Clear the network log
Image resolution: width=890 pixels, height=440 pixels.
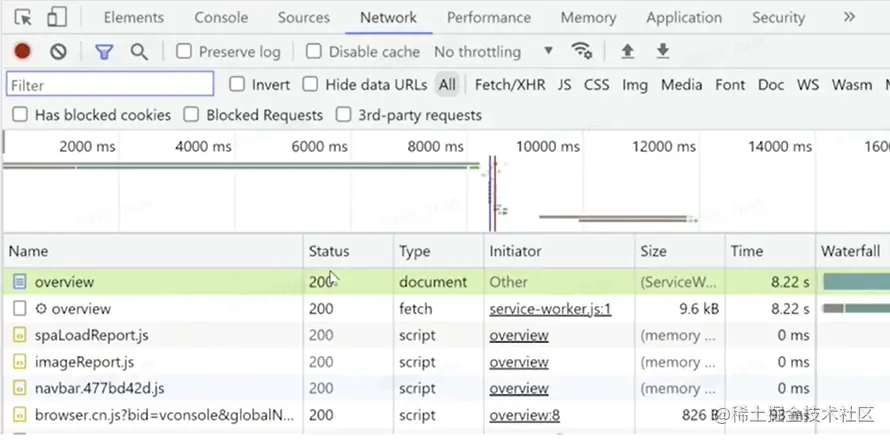(x=58, y=52)
